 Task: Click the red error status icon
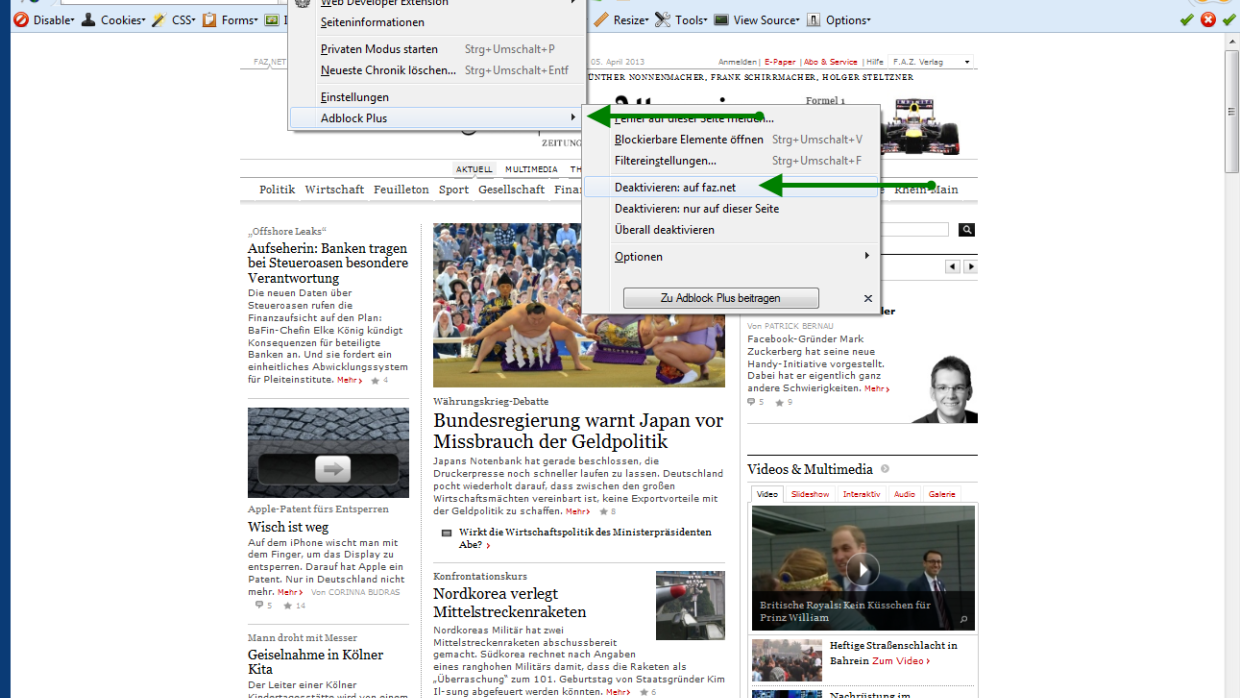1208,20
